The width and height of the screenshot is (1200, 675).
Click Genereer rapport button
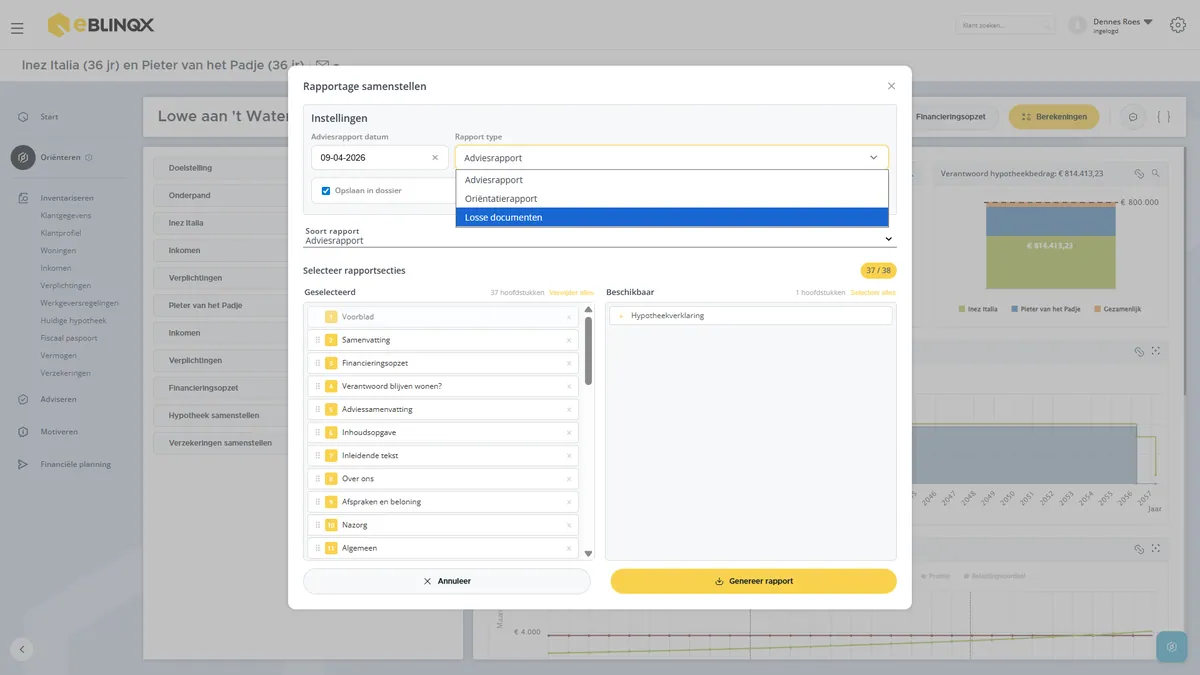pos(754,581)
